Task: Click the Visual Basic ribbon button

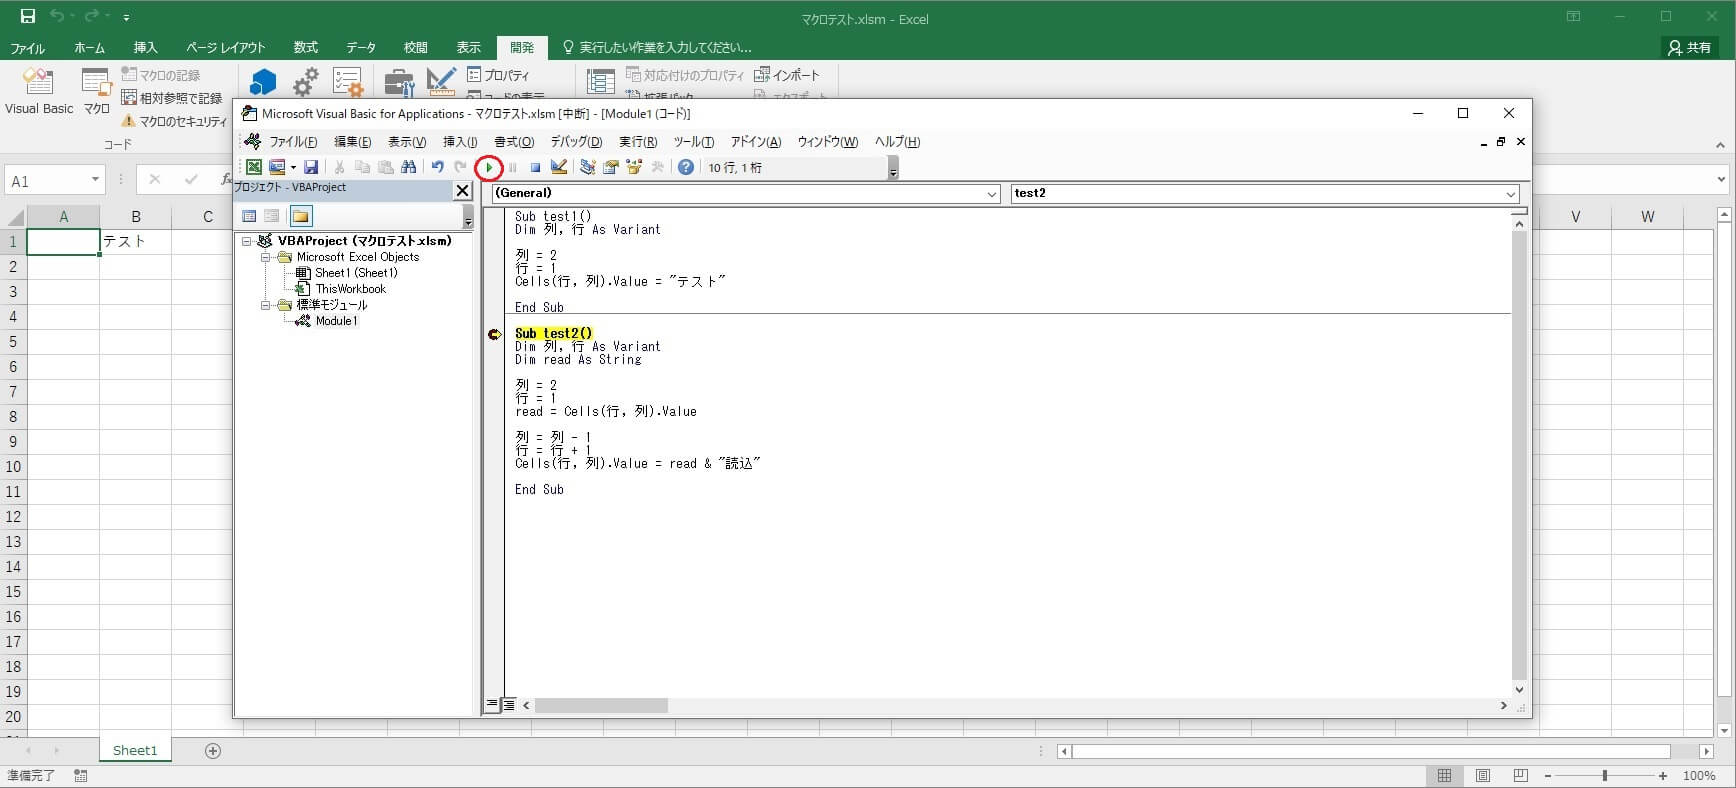Action: coord(39,90)
